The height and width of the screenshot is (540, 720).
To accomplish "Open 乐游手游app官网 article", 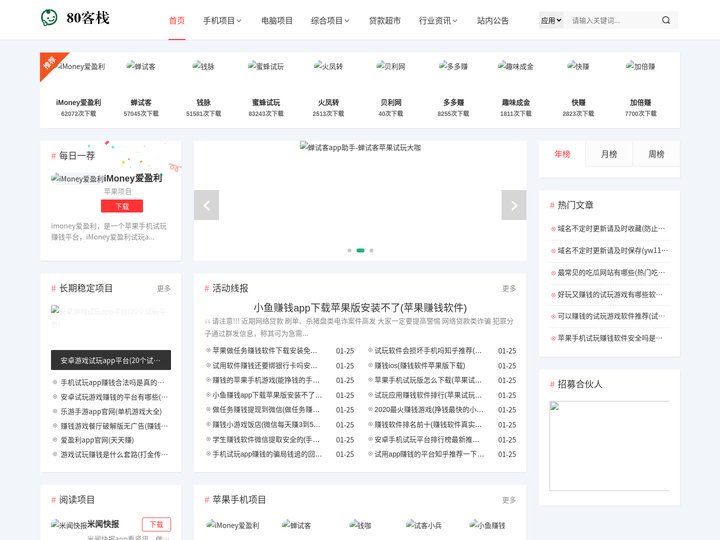I will [x=111, y=411].
